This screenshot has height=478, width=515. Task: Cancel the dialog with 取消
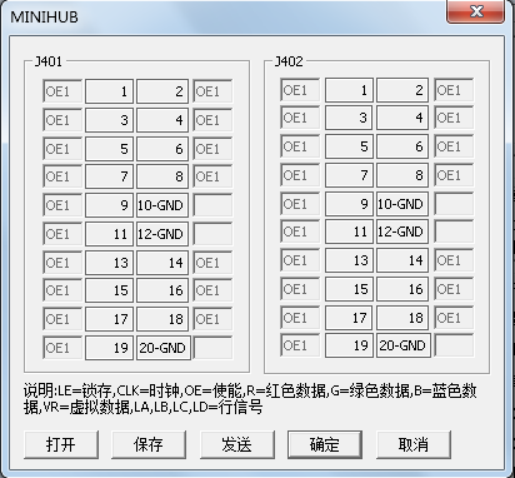click(414, 445)
